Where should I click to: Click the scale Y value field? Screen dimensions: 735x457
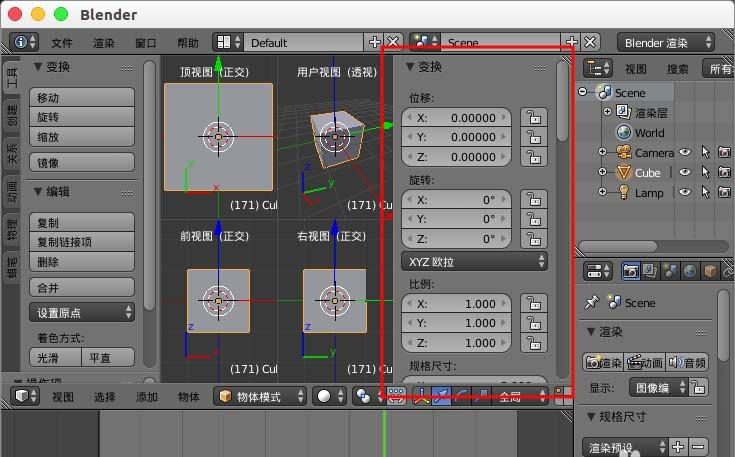point(456,323)
